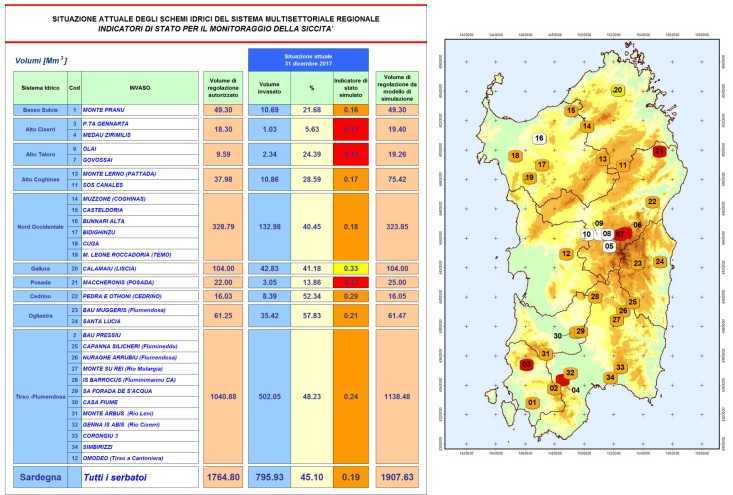The height and width of the screenshot is (495, 733).
Task: Select map marker 29 on the map
Action: (579, 331)
